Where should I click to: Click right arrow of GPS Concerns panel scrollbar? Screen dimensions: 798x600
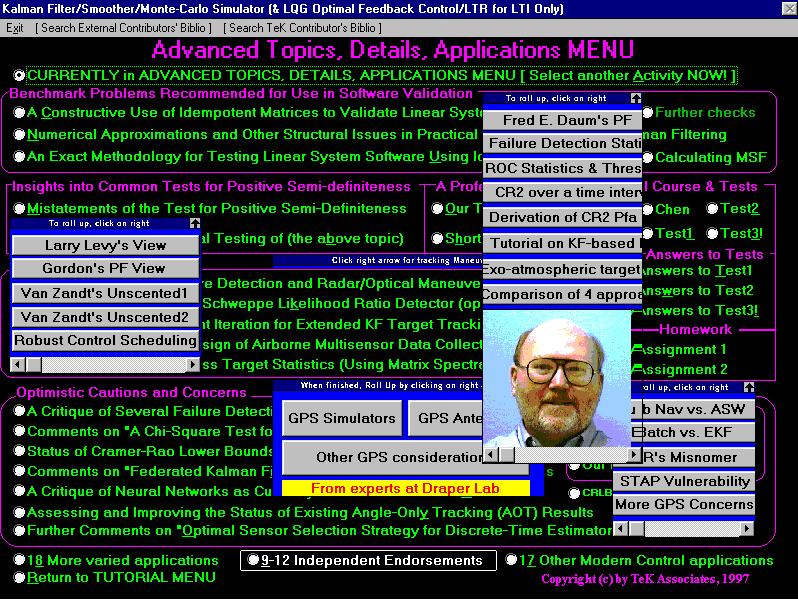(747, 529)
